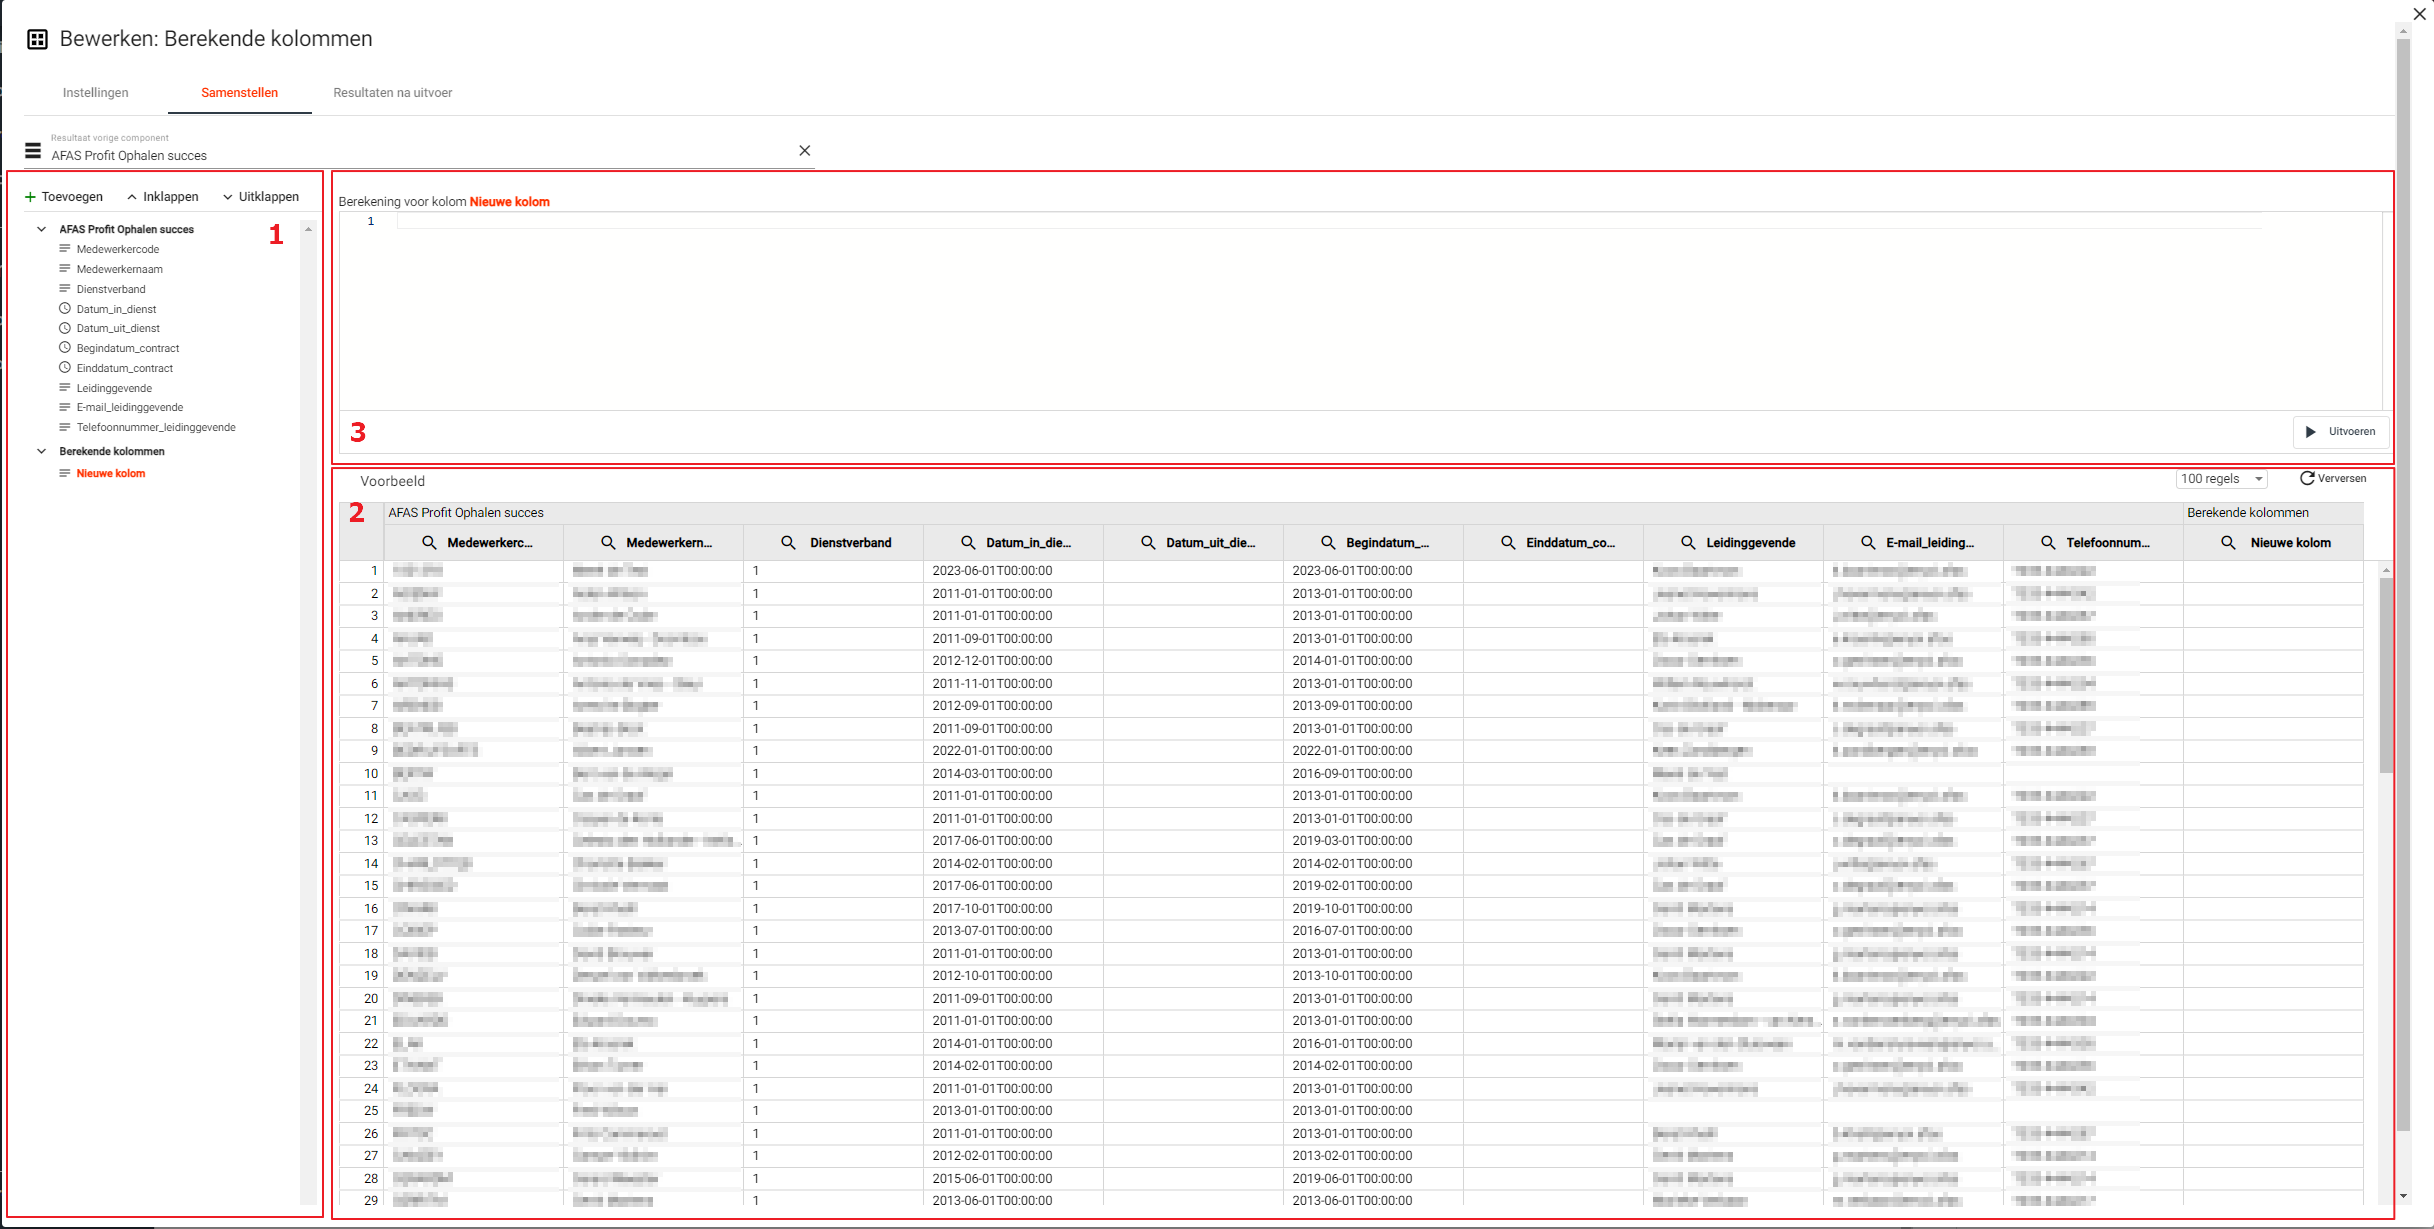Viewport: 2434px width, 1229px height.
Task: Open the Resultaten na uitvoer tab
Action: (392, 93)
